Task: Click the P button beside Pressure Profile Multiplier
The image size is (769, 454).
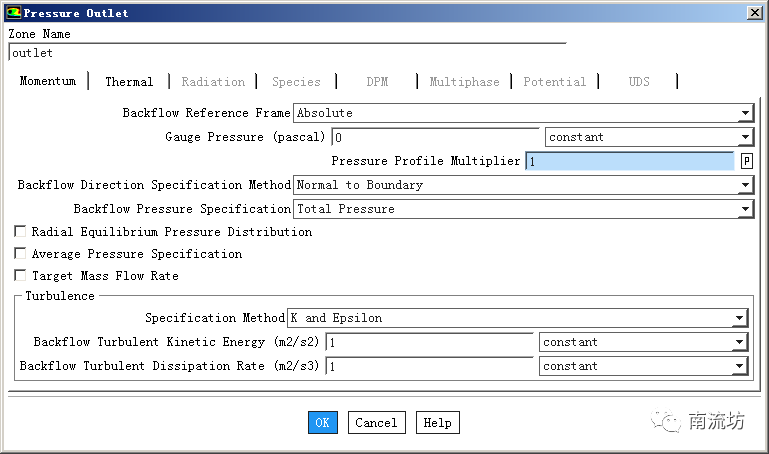Action: [746, 161]
